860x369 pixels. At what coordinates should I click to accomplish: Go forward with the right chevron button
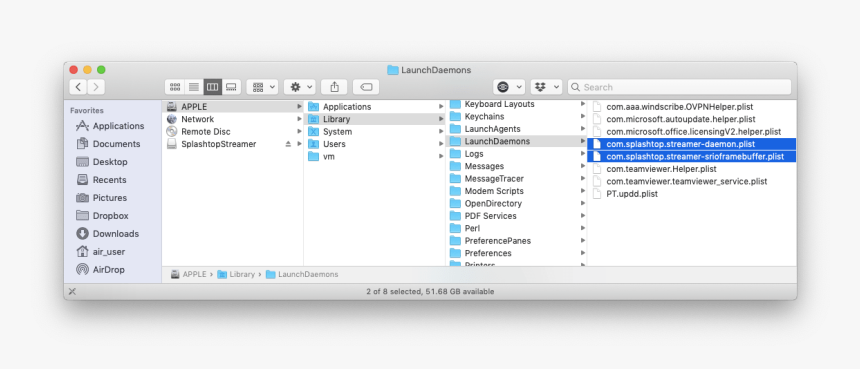point(96,87)
